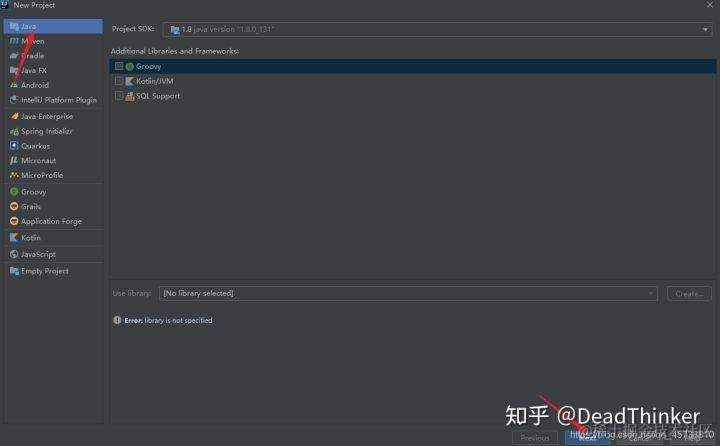Click the Previous button
Viewport: 720px width, 446px height.
pos(535,438)
